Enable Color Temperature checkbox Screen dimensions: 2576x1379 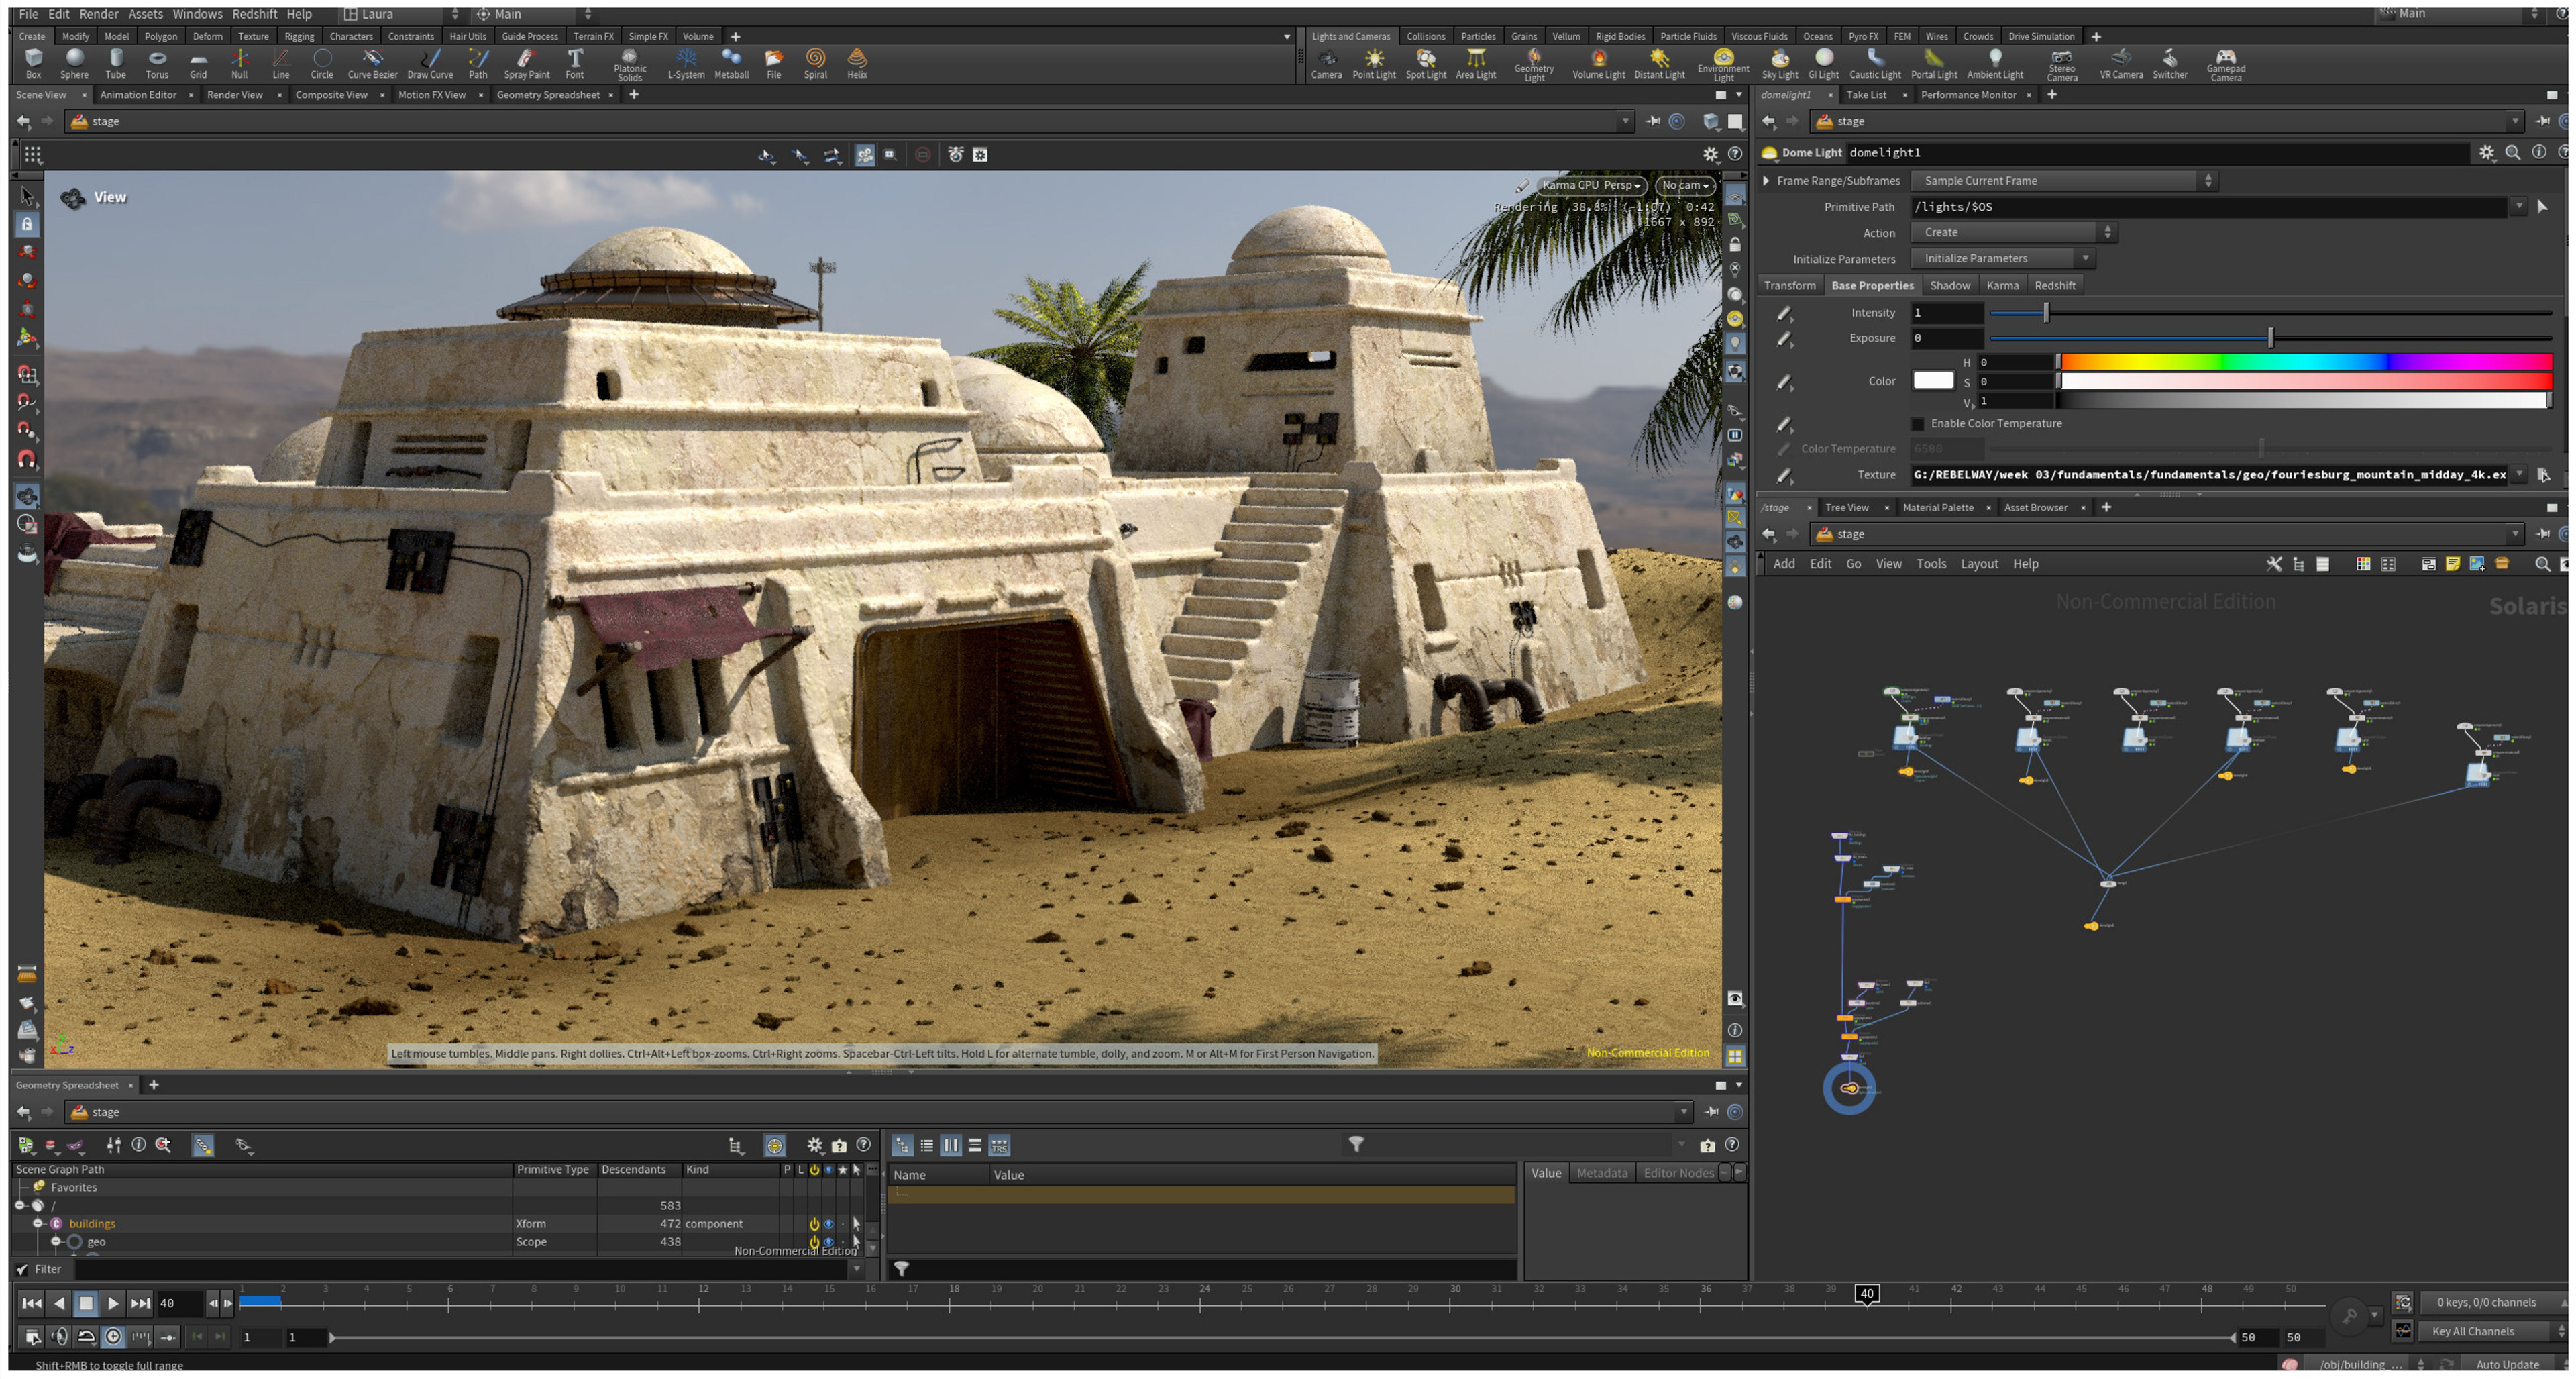[1917, 424]
